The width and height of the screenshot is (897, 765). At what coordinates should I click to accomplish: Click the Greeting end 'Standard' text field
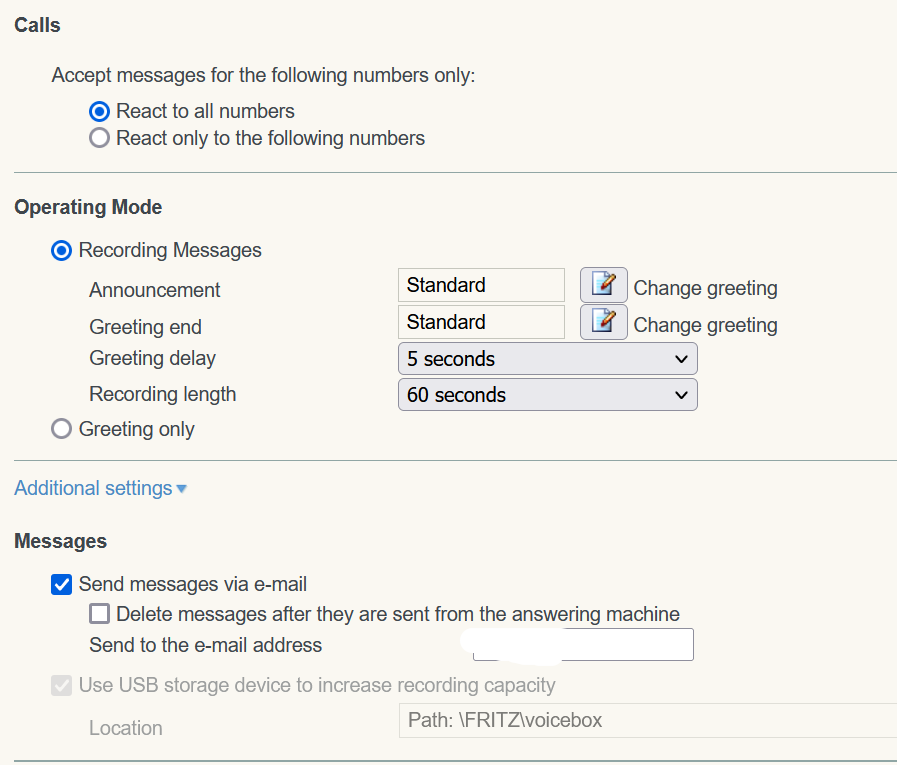(481, 322)
